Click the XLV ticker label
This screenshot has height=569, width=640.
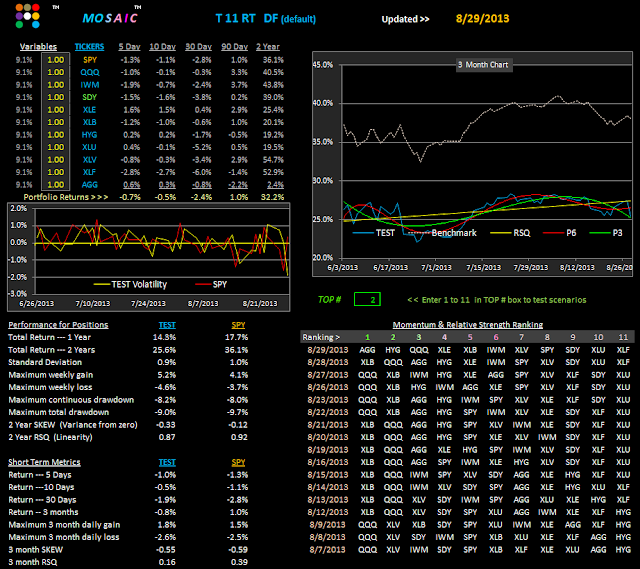tap(90, 160)
